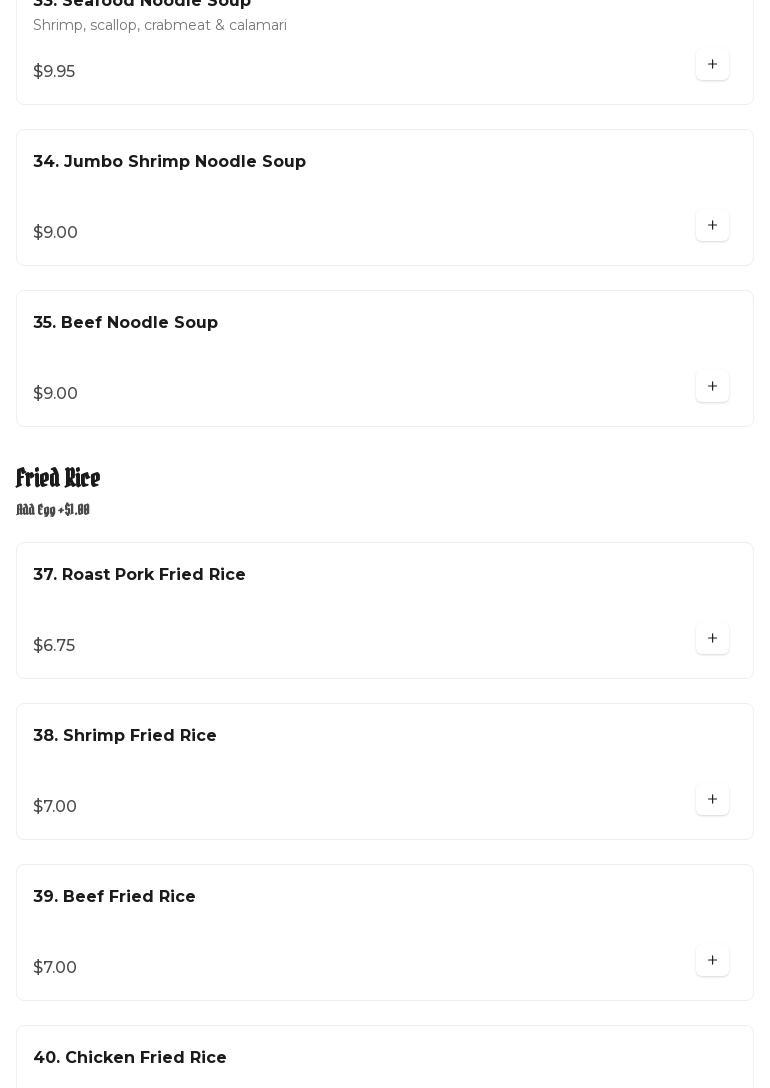The height and width of the screenshot is (1088, 770).
Task: Click $7.00 price under Beef Fried Rice
Action: 55,968
